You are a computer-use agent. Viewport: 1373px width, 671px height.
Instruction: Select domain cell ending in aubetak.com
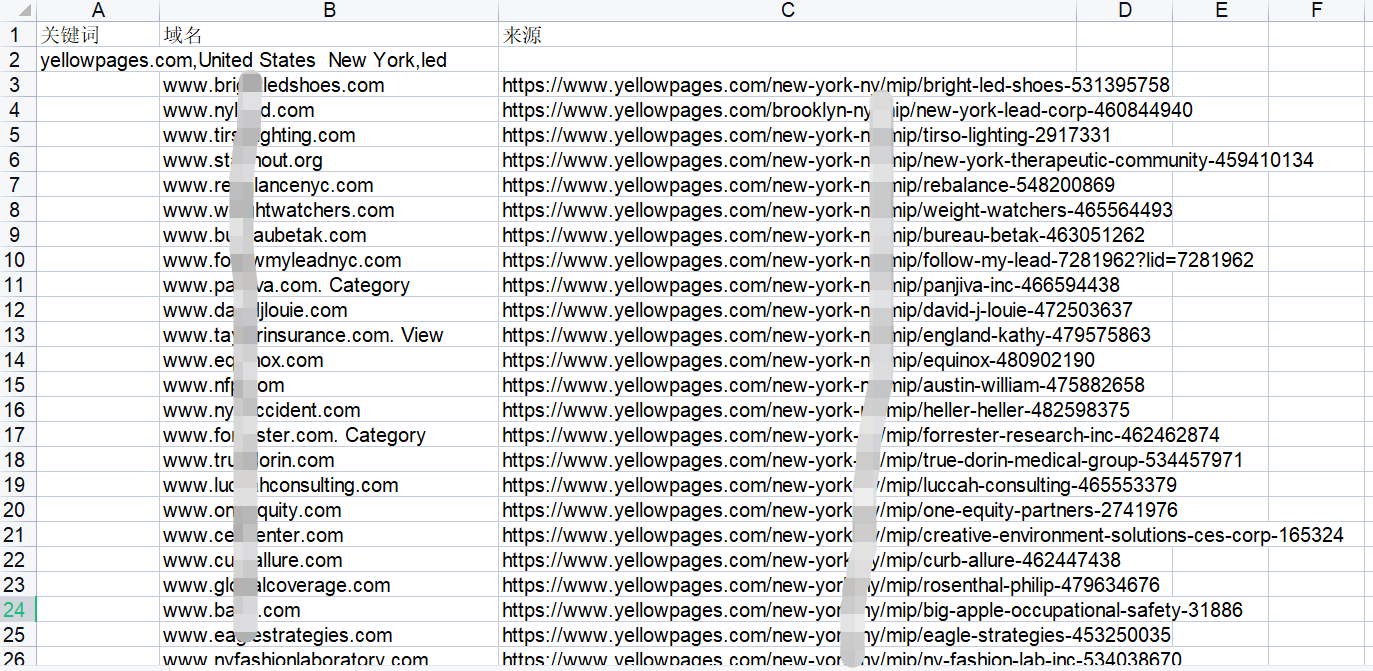pyautogui.click(x=329, y=235)
